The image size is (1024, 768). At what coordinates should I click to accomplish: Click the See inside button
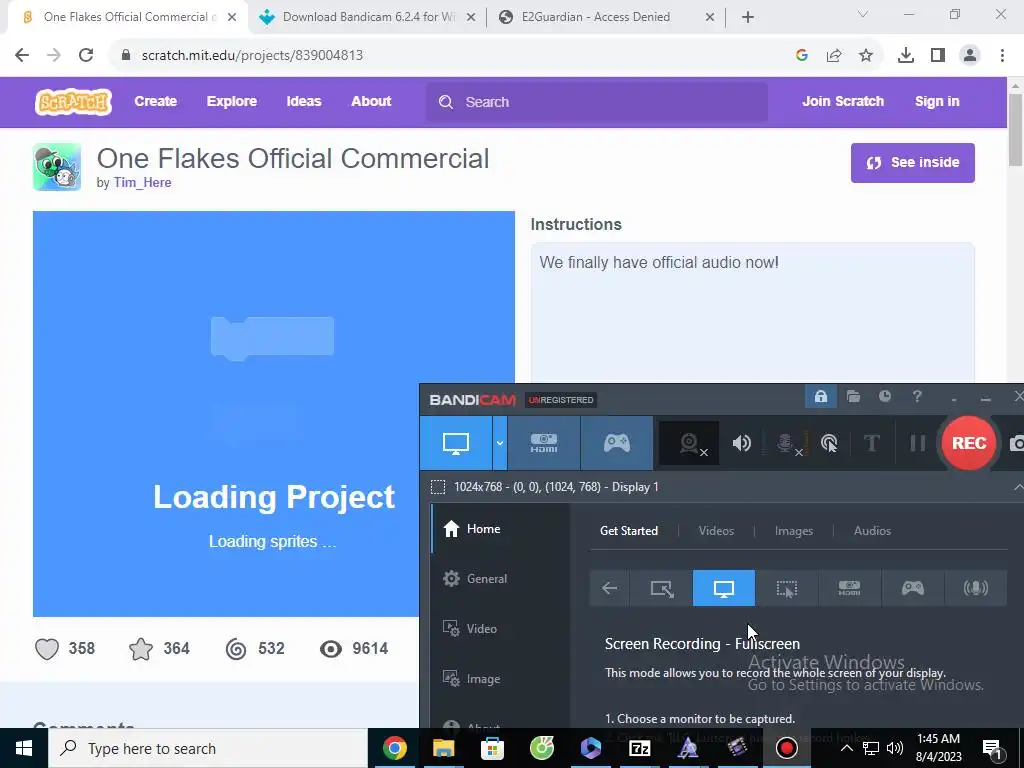[x=912, y=163]
